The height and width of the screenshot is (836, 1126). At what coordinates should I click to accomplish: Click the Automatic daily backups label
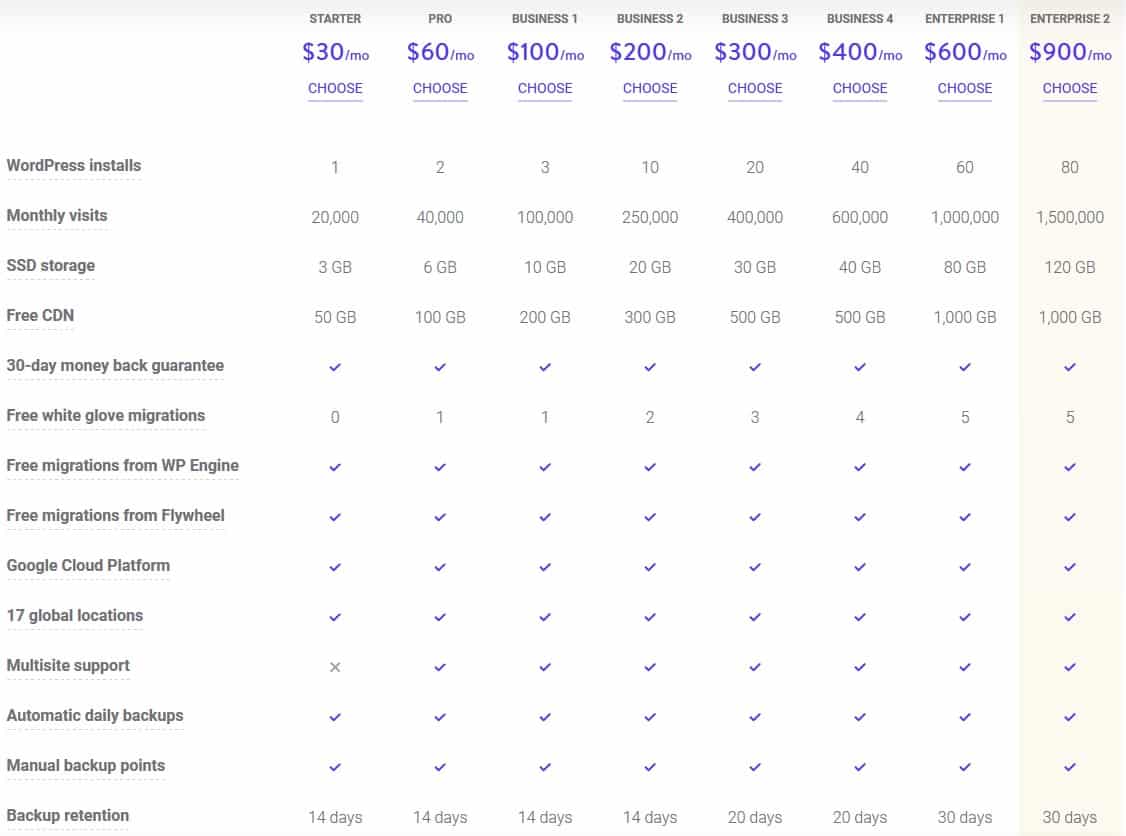95,715
